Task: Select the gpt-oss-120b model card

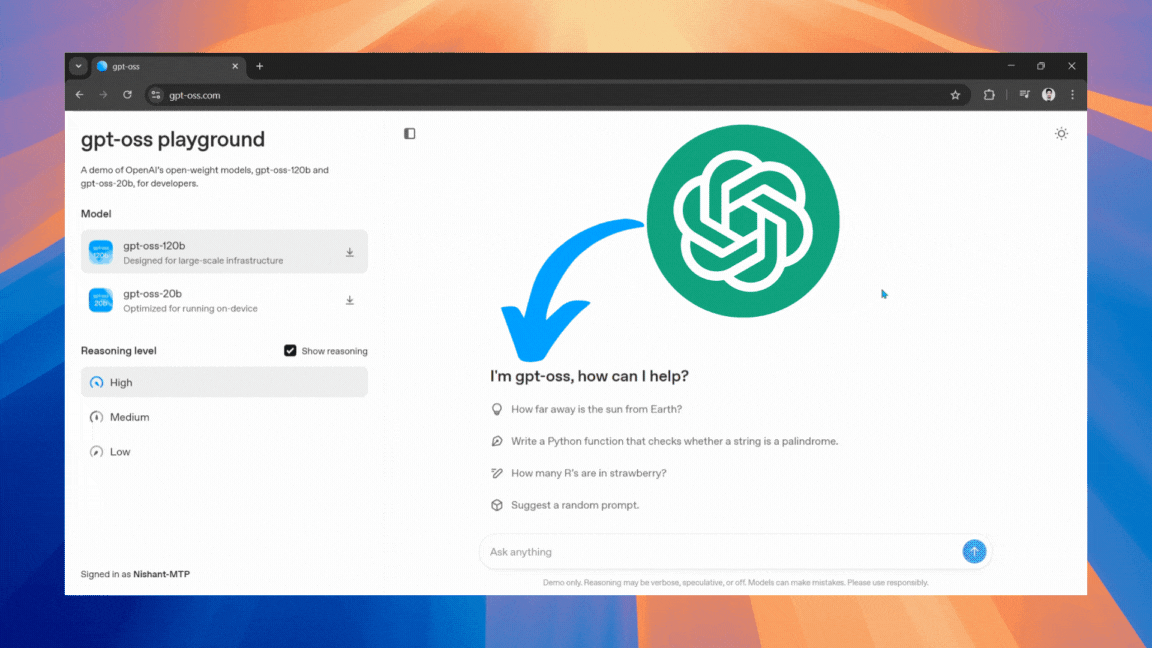Action: pyautogui.click(x=224, y=252)
